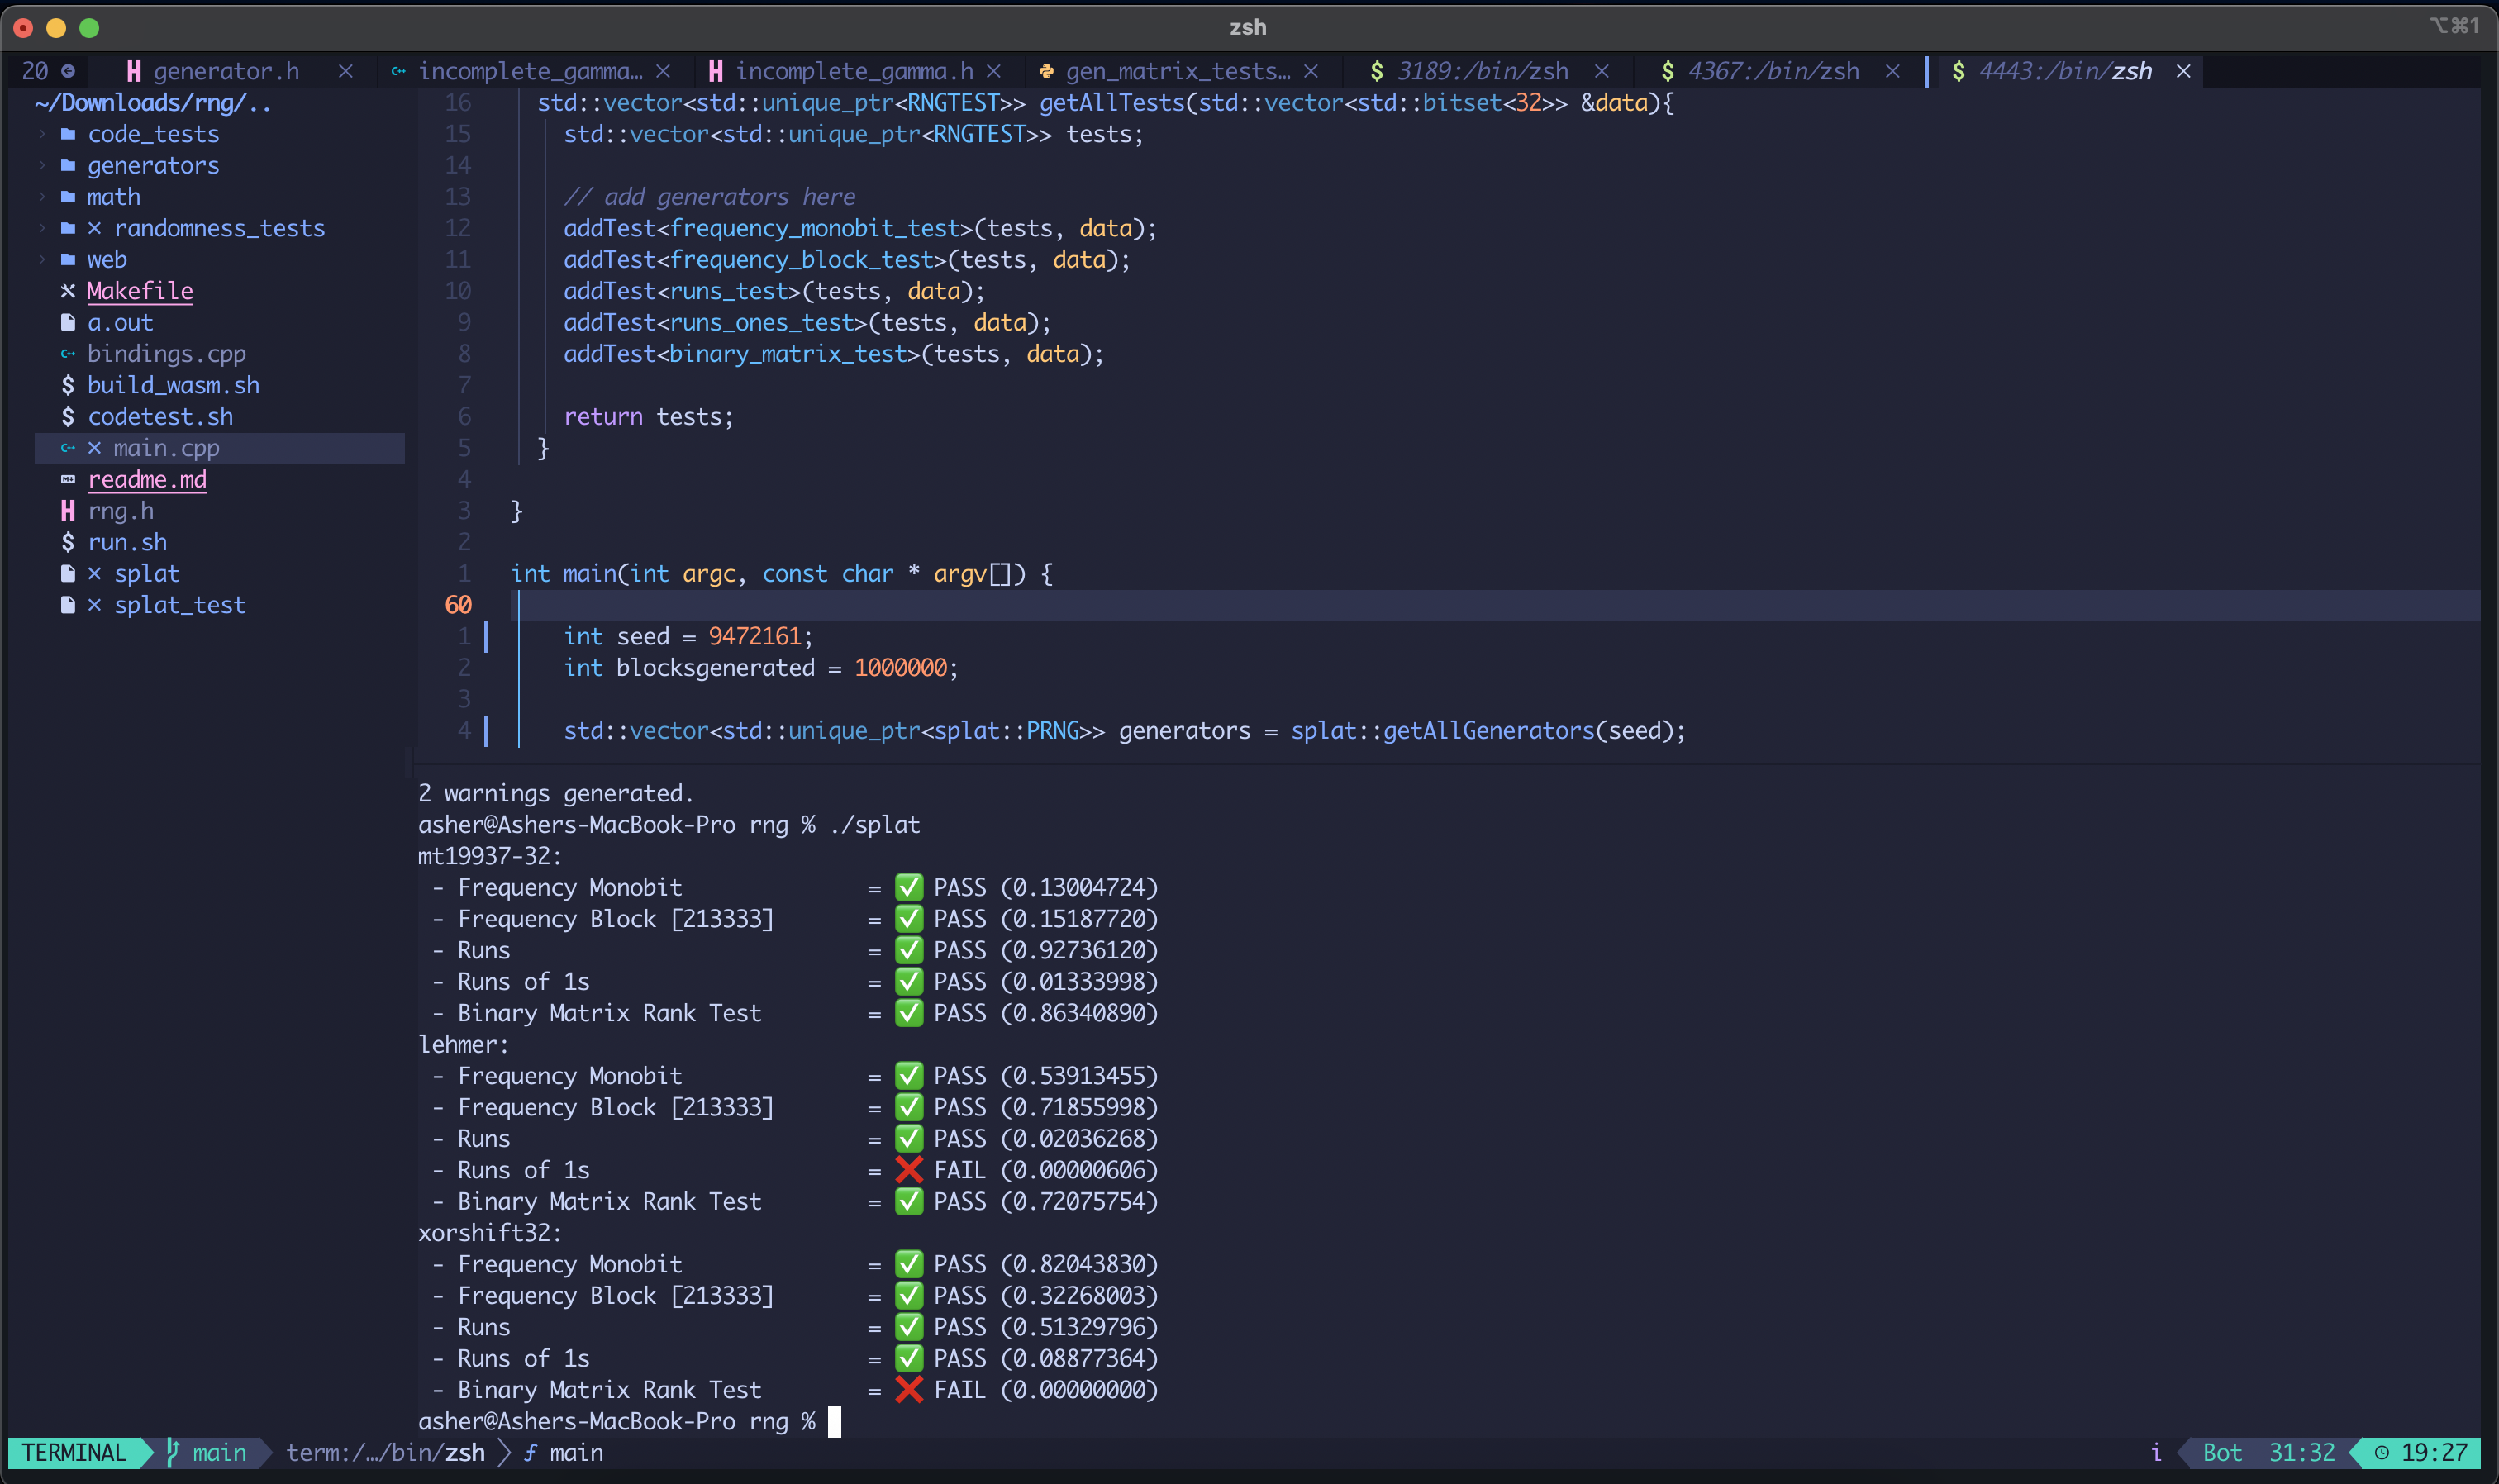Image resolution: width=2499 pixels, height=1484 pixels.
Task: Click the generator.h tab header icon
Action: (x=134, y=71)
